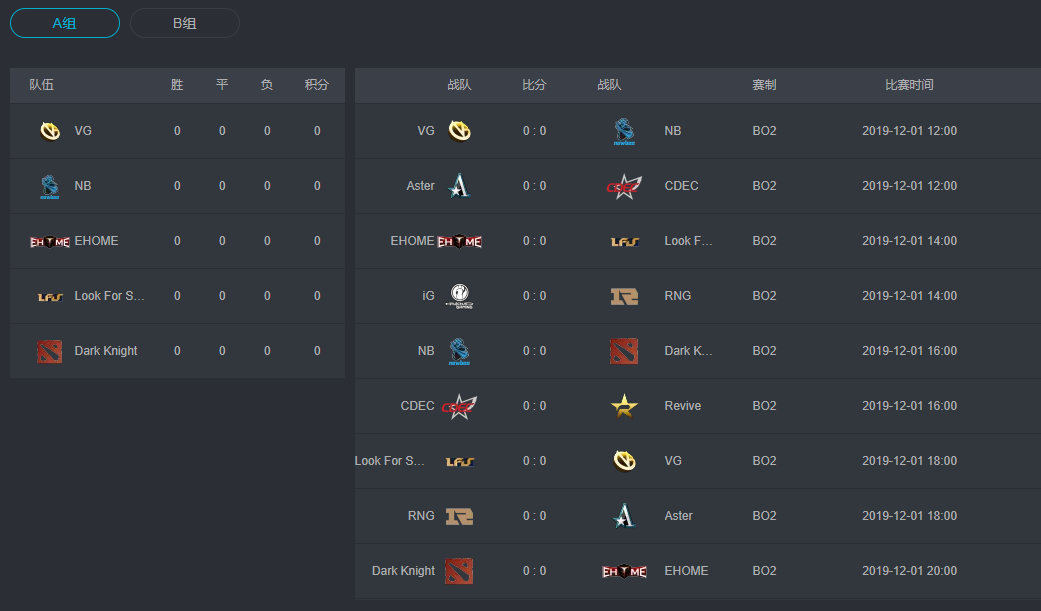Click Revive team name in match list
Screen dimensions: 1041x611
click(x=682, y=406)
